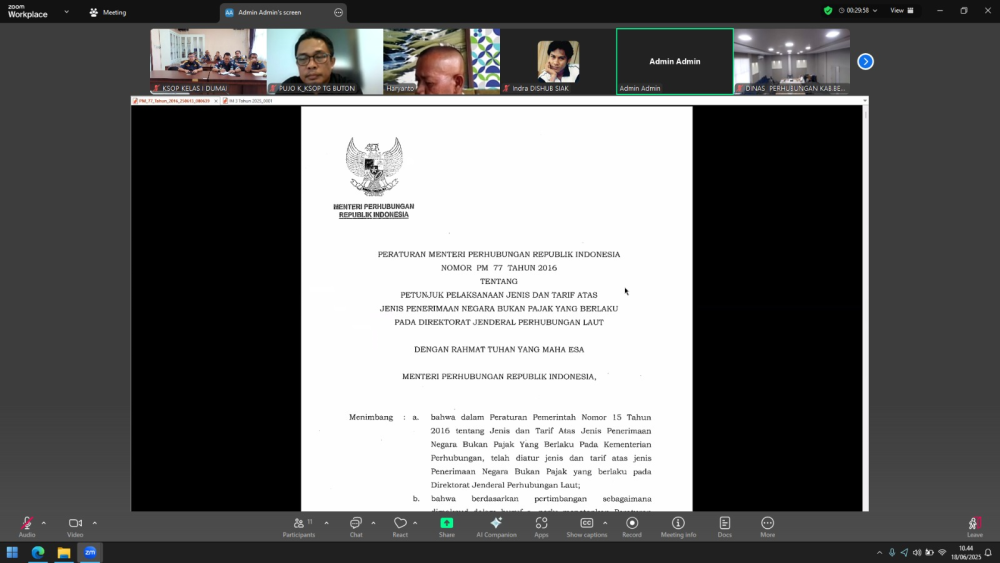This screenshot has height=563, width=1000.
Task: Open the Wi-Fi network flyout
Action: click(942, 553)
